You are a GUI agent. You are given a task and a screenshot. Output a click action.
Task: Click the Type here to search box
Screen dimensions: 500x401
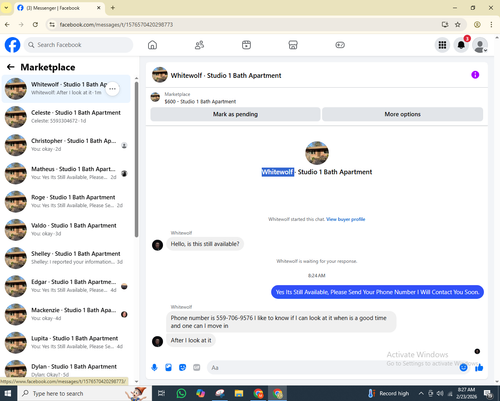(x=83, y=393)
